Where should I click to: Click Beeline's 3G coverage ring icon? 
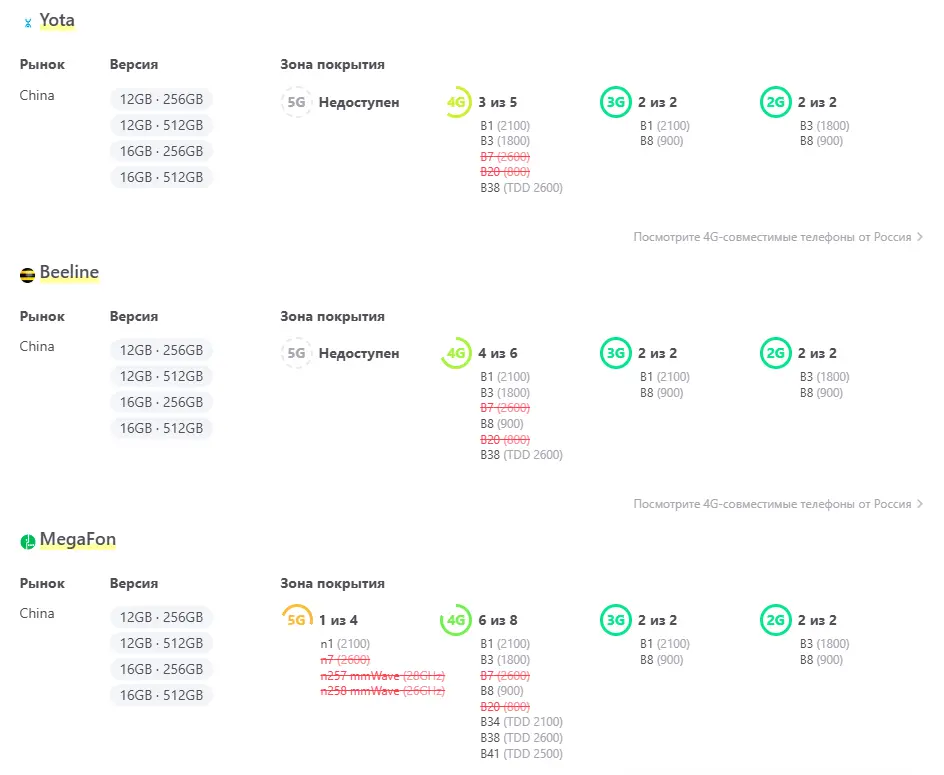(615, 353)
